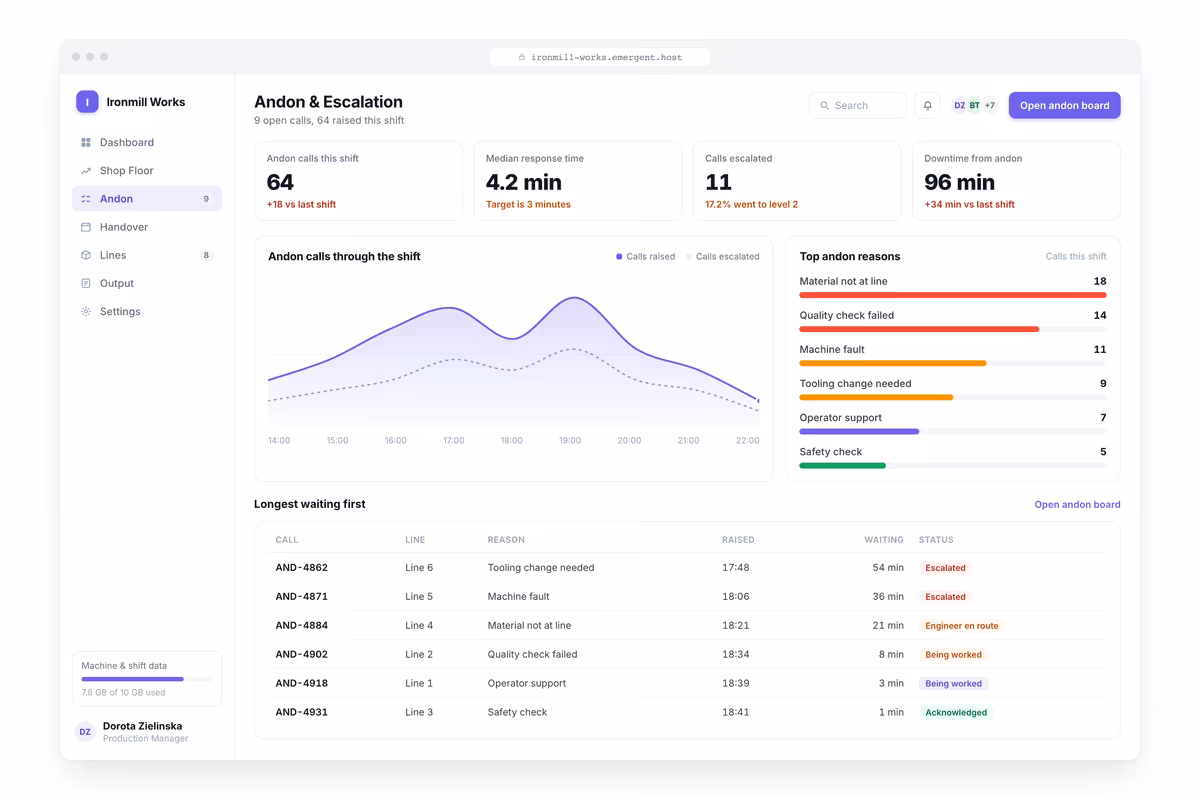1200x800 pixels.
Task: Select the Andon menu item
Action: tap(147, 199)
